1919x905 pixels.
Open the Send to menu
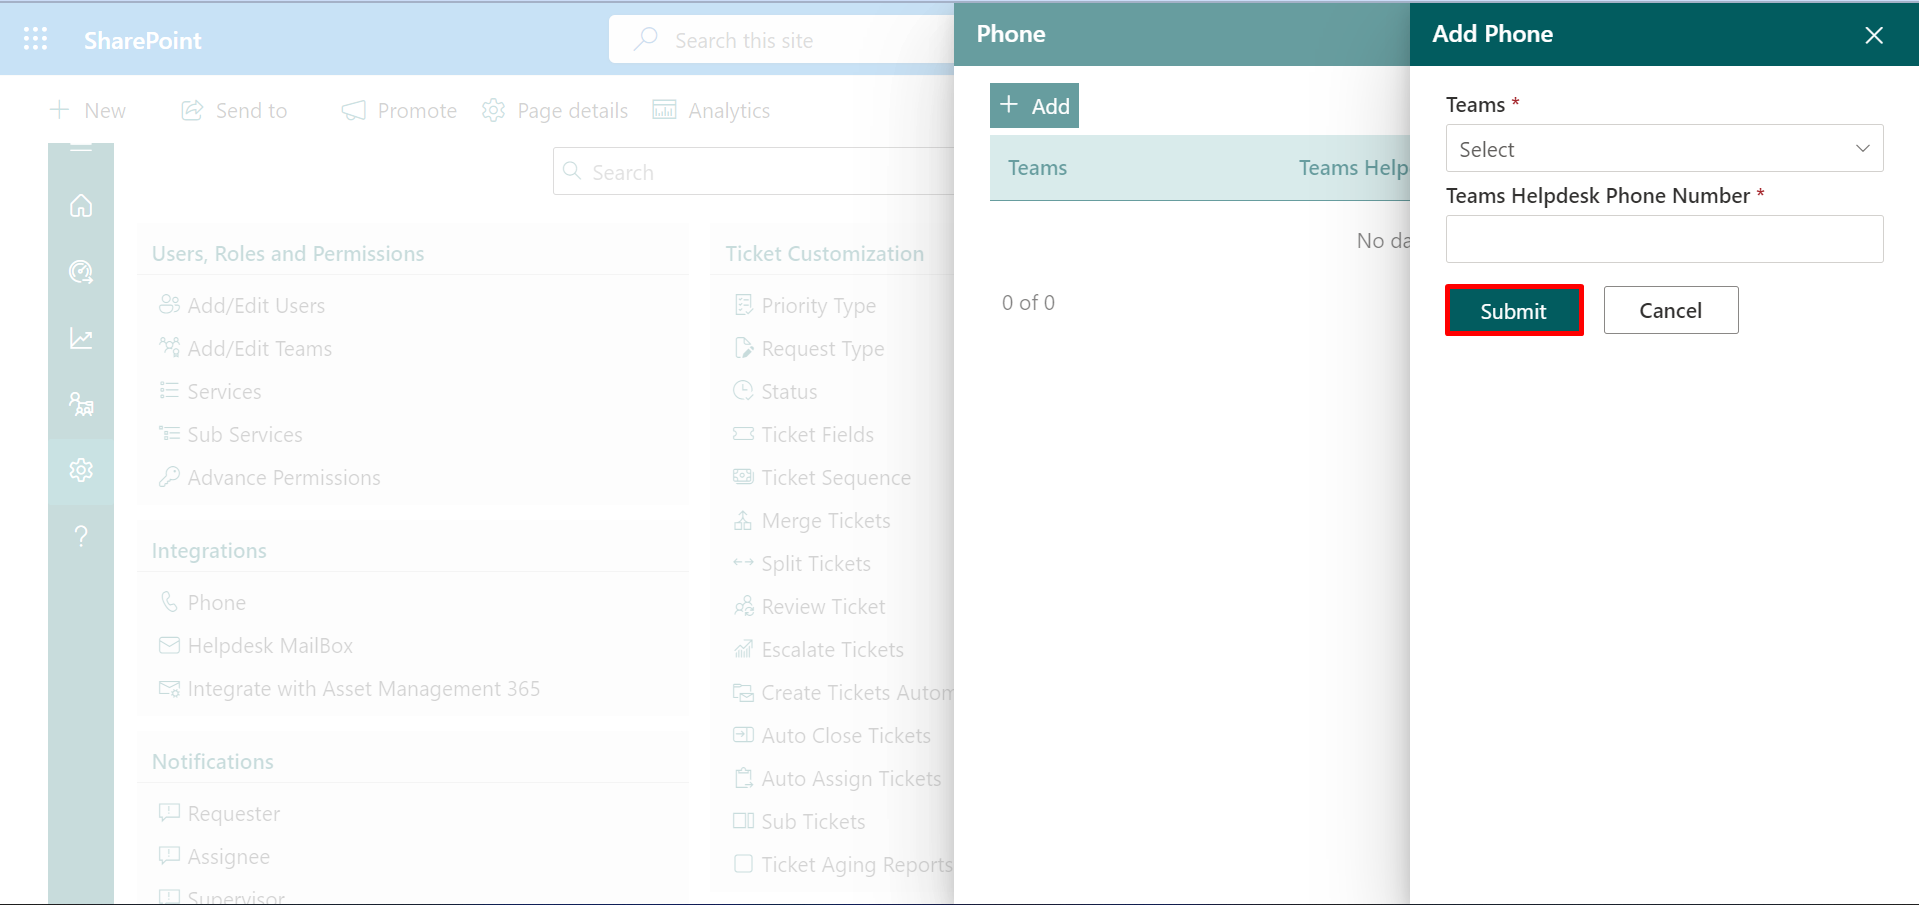click(234, 110)
